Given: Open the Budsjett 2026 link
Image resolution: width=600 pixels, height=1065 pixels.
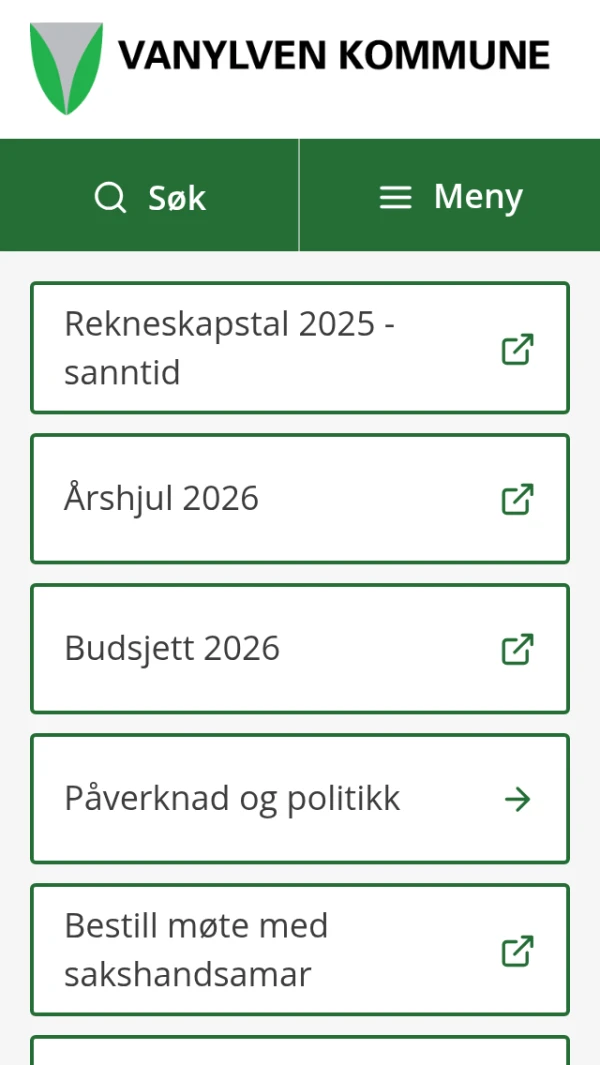Looking at the screenshot, I should tap(172, 648).
